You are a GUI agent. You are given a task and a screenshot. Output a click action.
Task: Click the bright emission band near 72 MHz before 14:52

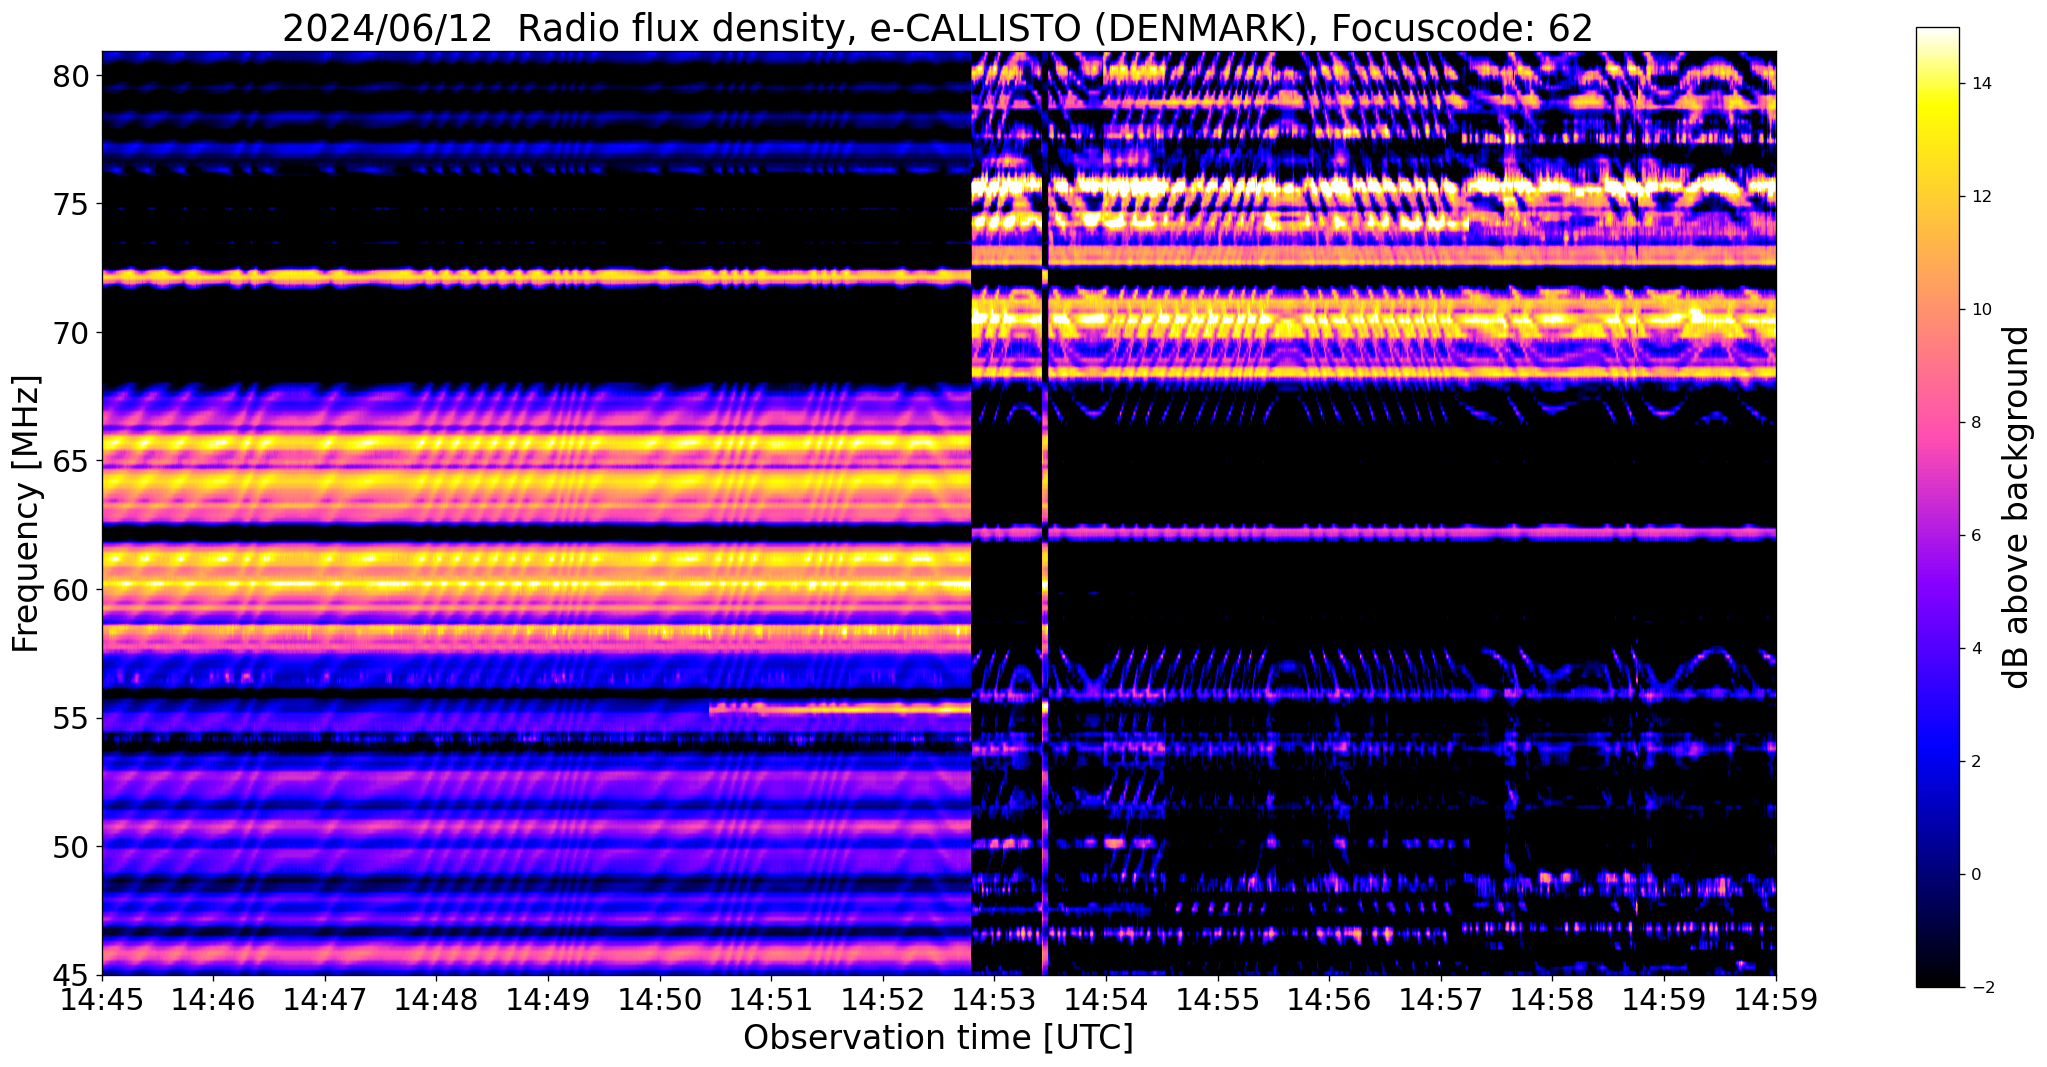[536, 276]
